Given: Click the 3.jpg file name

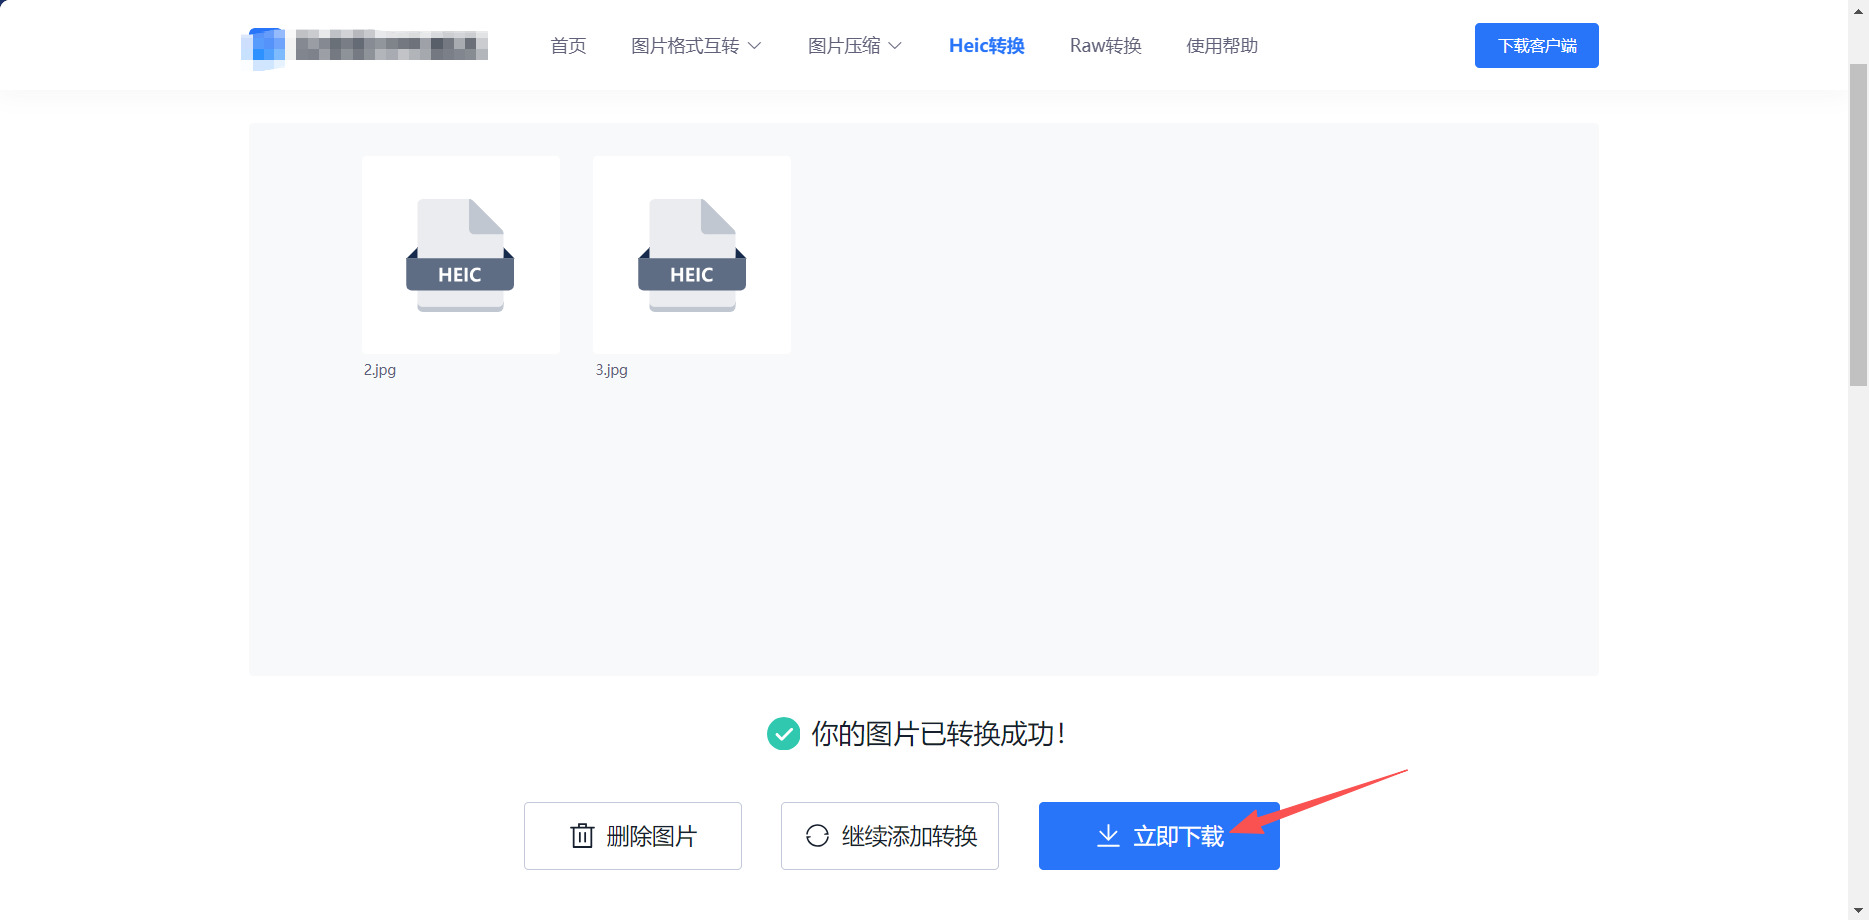Looking at the screenshot, I should (612, 370).
